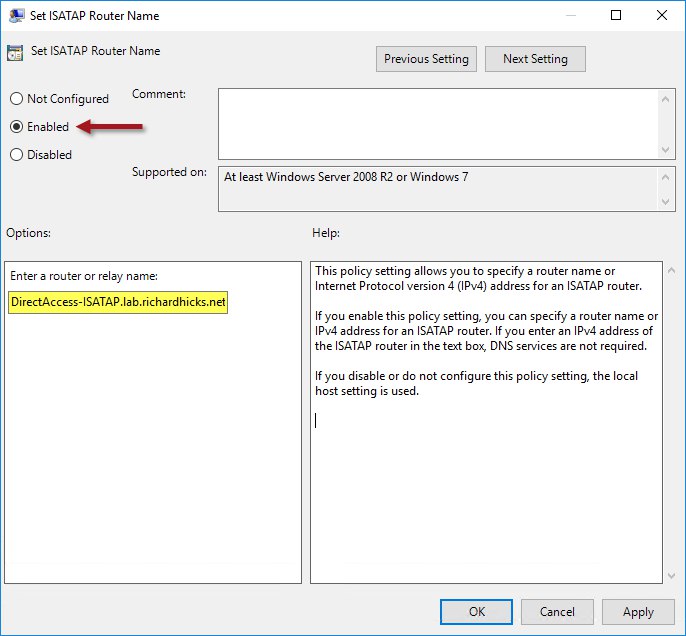Click the title bar window icon
This screenshot has width=686, height=636.
click(x=16, y=16)
